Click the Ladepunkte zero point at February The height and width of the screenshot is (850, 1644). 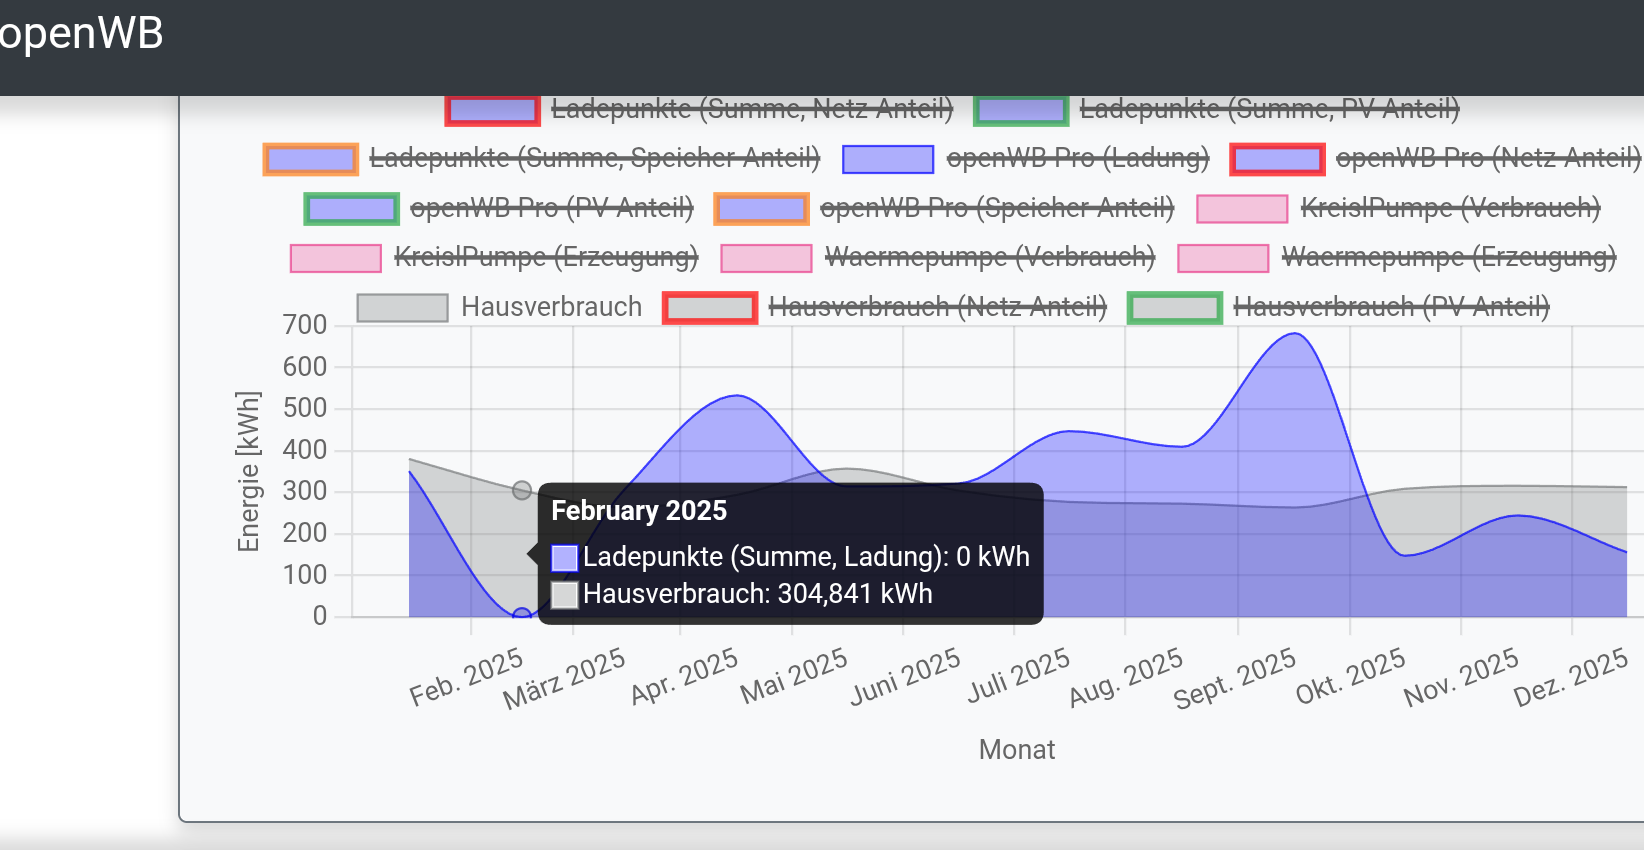click(522, 615)
